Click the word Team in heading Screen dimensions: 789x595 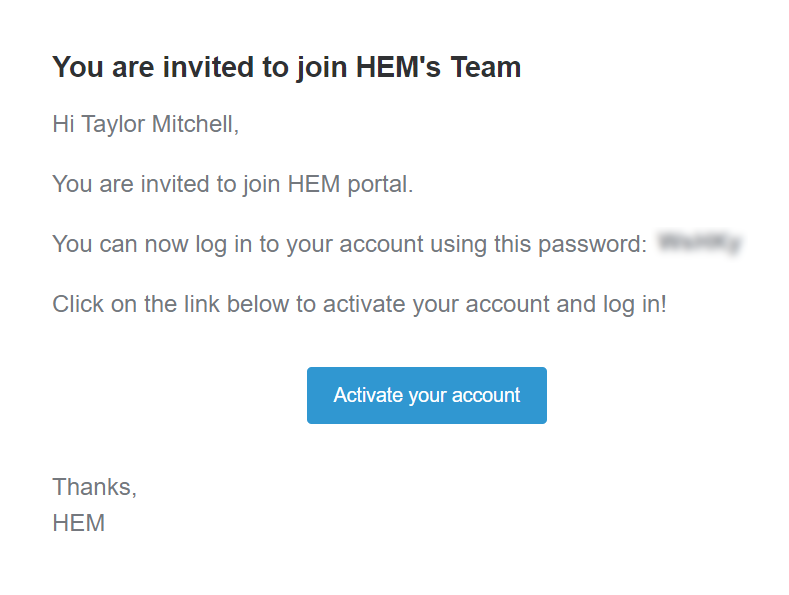486,67
